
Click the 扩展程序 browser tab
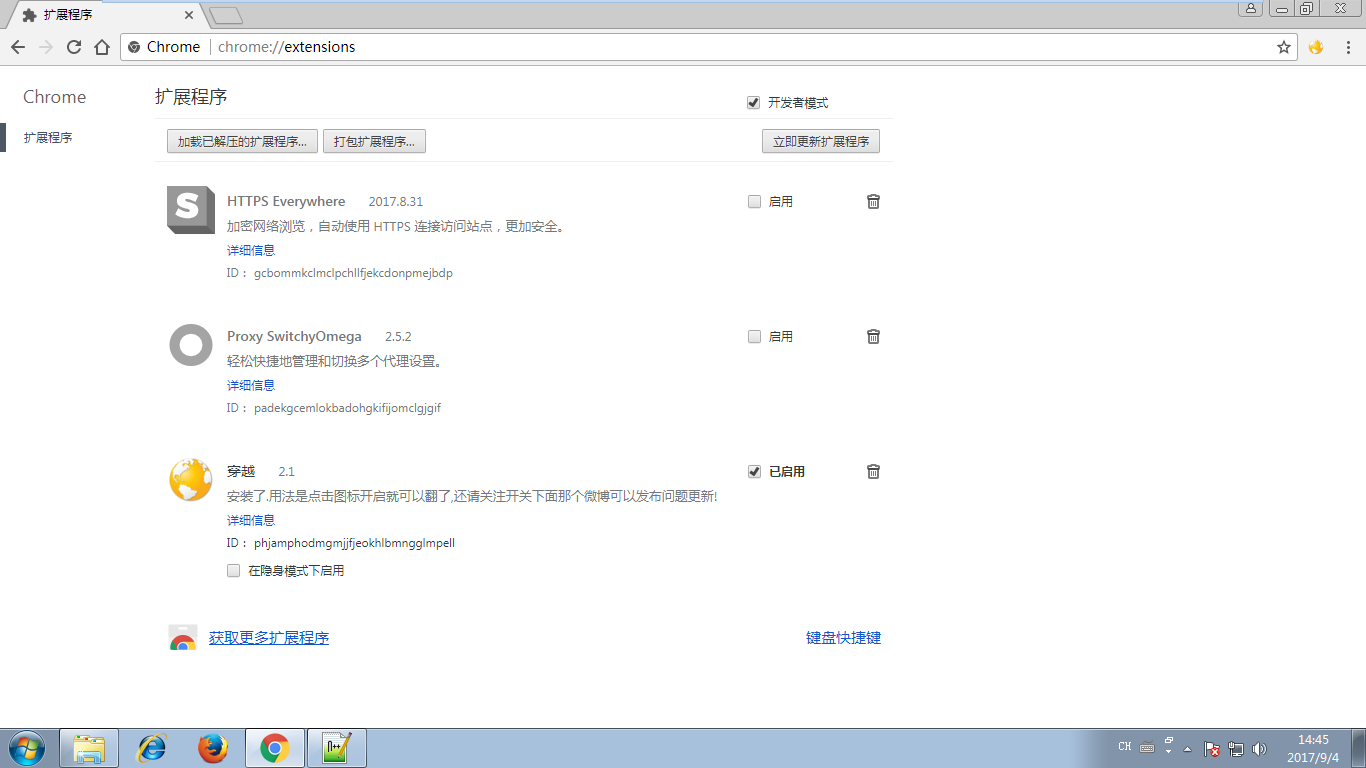(105, 15)
